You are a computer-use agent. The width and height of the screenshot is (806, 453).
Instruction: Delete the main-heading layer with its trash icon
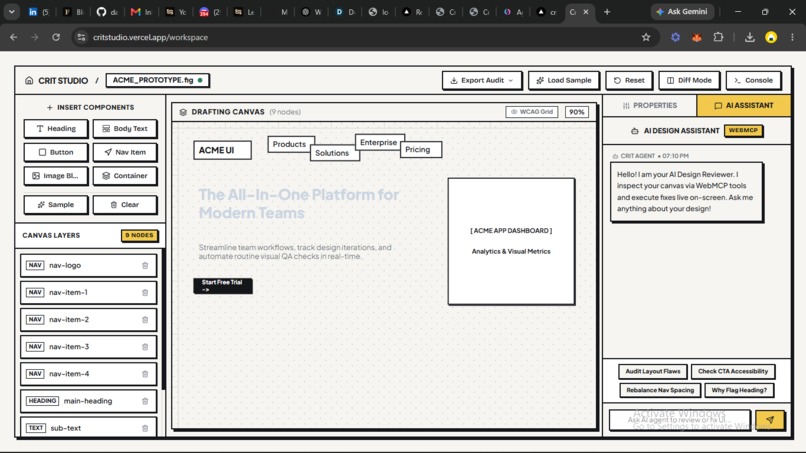pyautogui.click(x=145, y=401)
